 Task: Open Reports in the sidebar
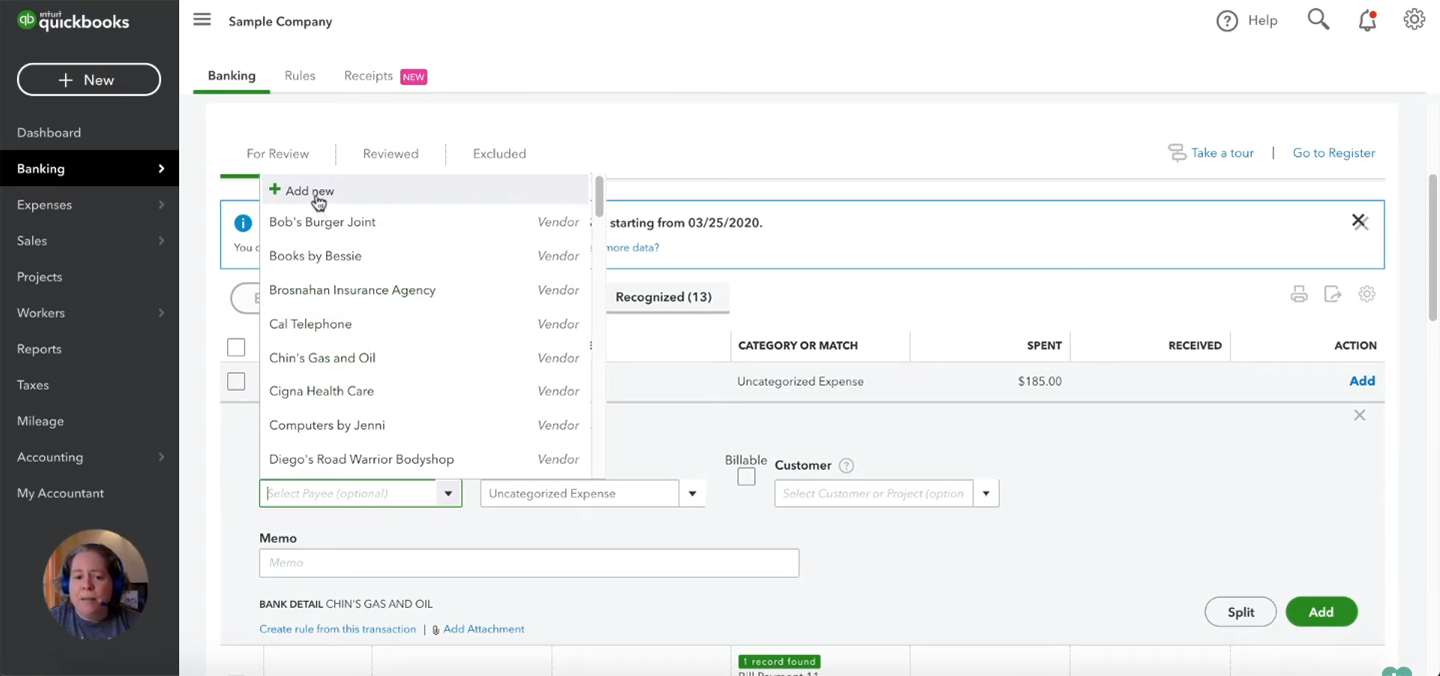pos(39,349)
